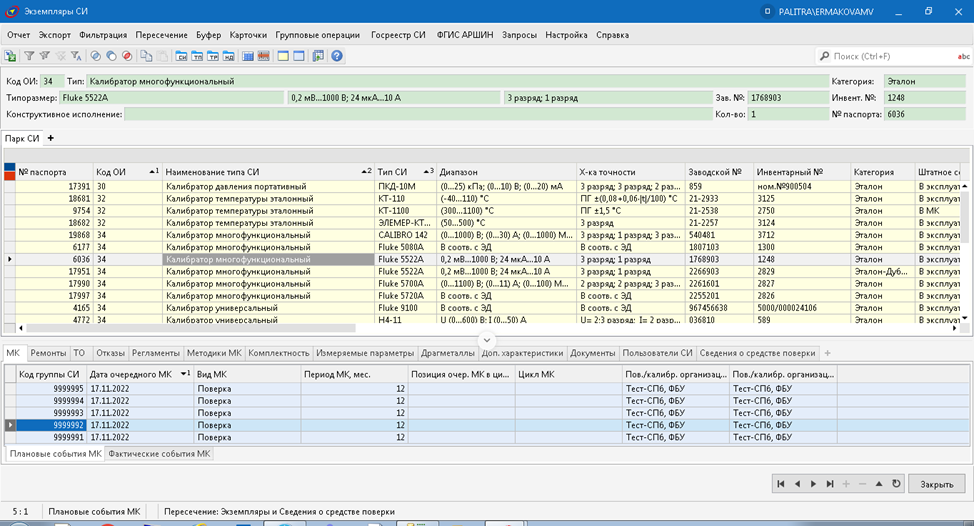
Task: Click the blue panel window icon
Action: 299,56
